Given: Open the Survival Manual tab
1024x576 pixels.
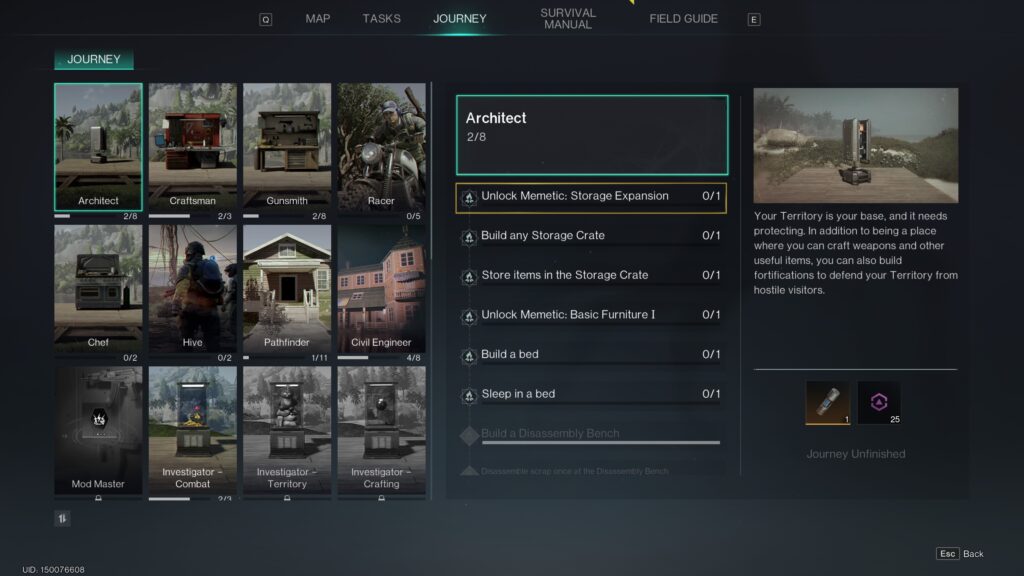Looking at the screenshot, I should point(568,19).
